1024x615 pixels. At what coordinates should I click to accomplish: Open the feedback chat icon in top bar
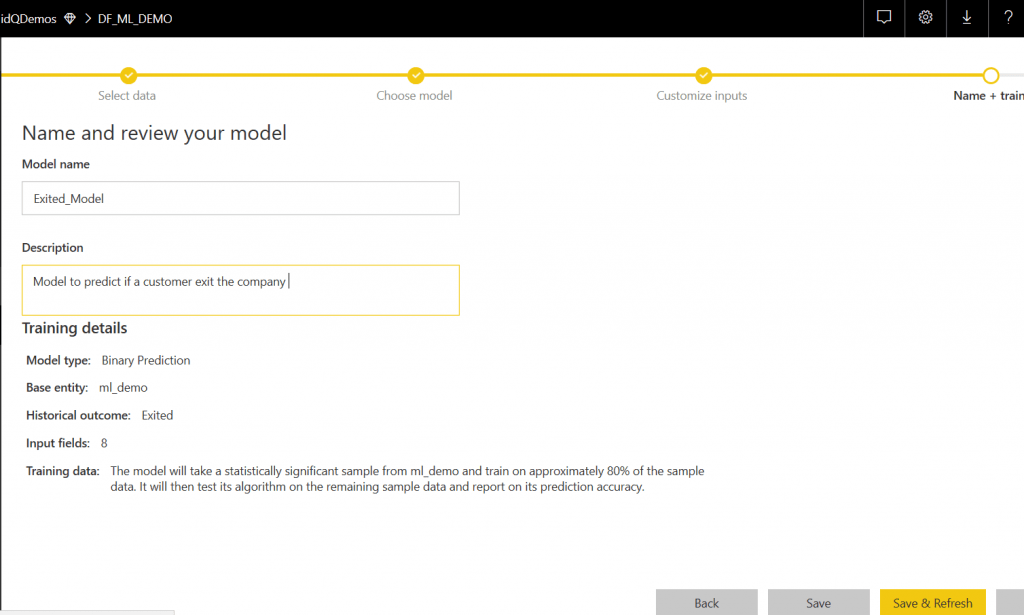[x=883, y=18]
